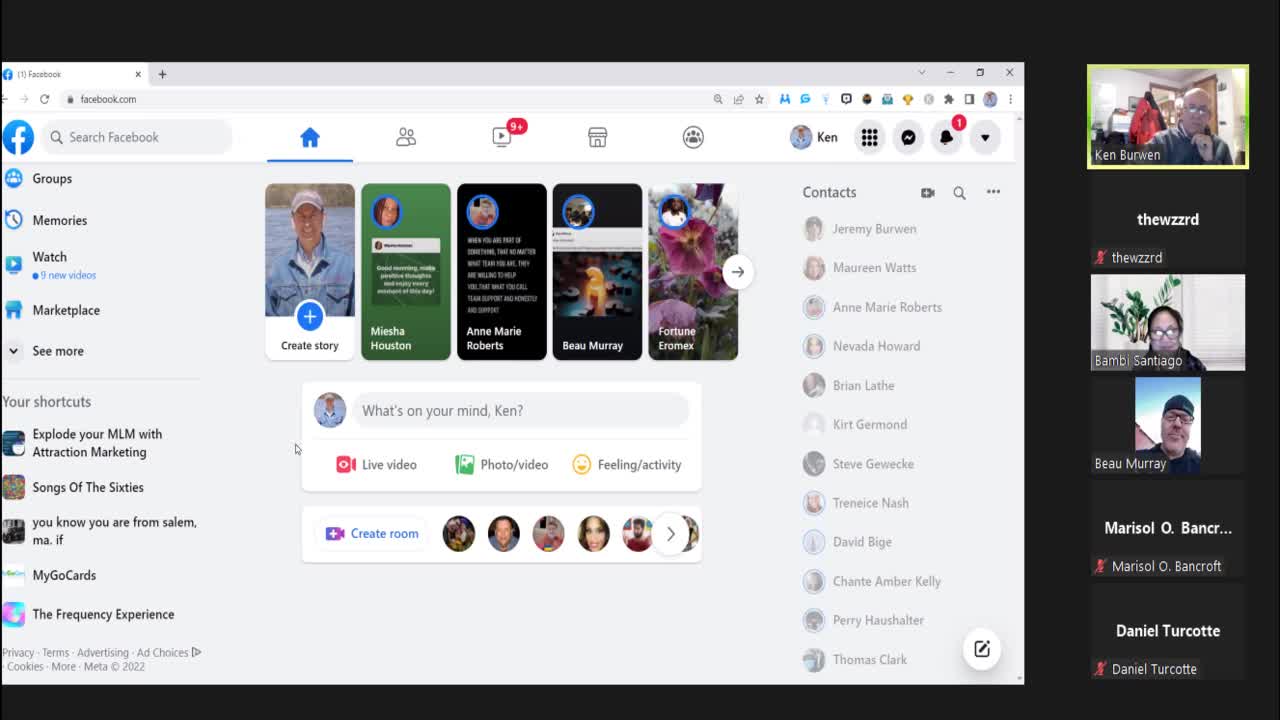Open the Groups tab icon in top bar
The width and height of the screenshot is (1280, 720).
tap(693, 137)
